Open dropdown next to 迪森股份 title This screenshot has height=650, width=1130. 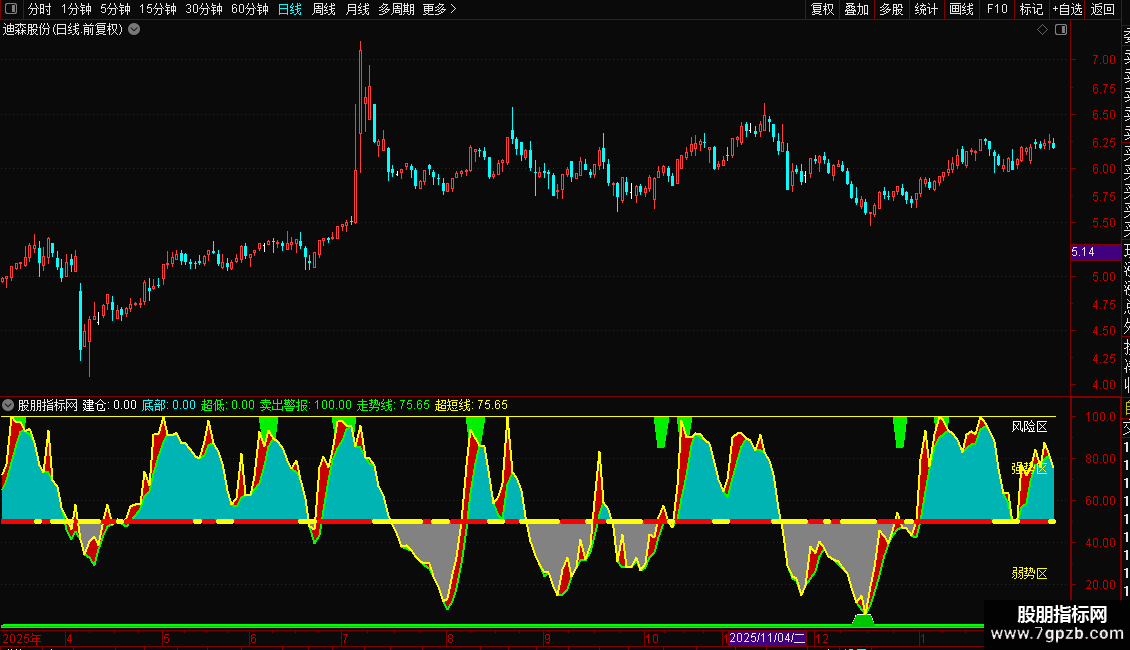click(x=134, y=30)
